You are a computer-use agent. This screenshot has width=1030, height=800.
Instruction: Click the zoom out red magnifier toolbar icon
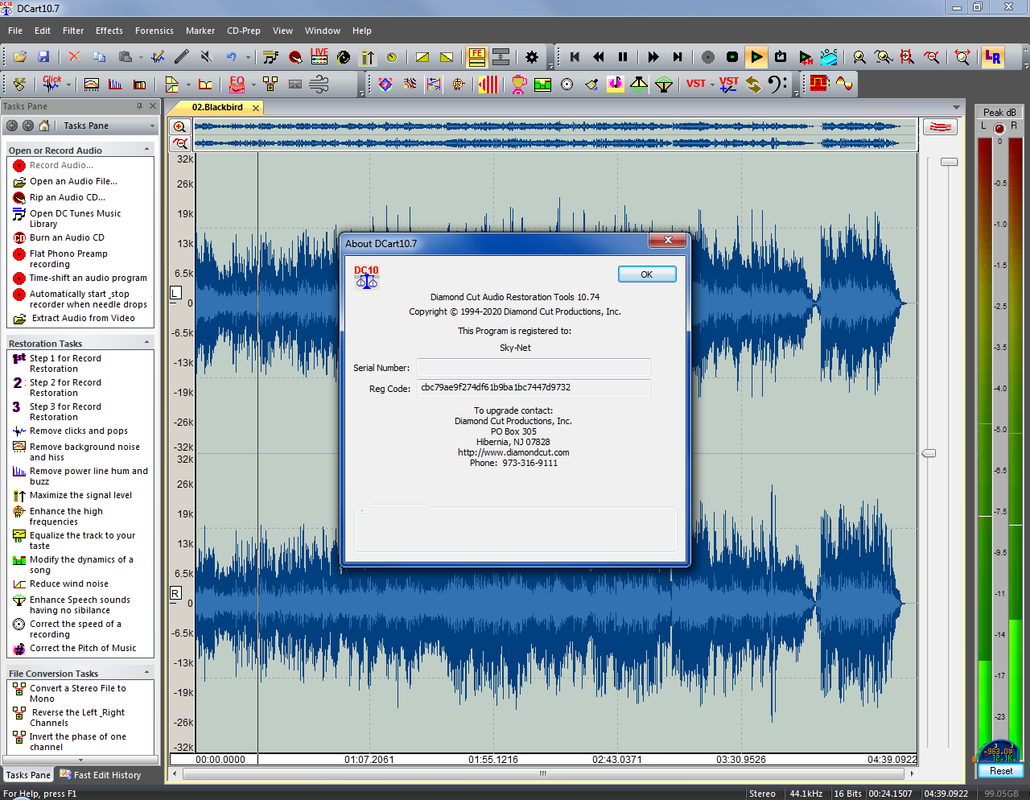tap(931, 57)
